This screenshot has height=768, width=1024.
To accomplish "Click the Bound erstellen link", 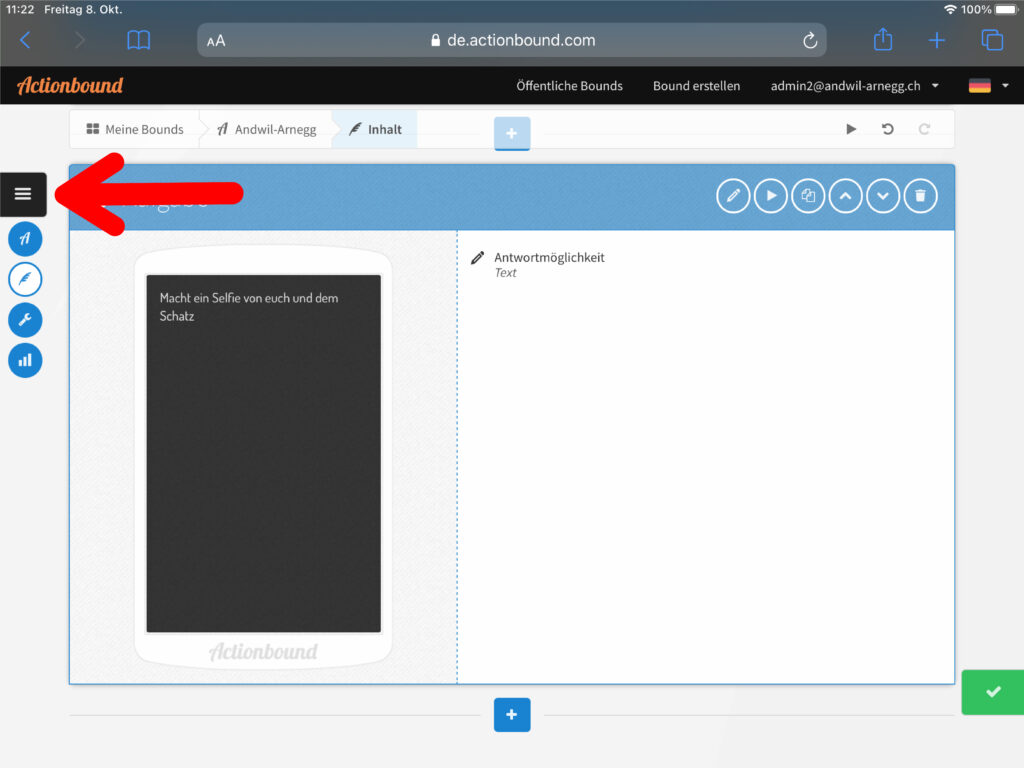I will 696,86.
